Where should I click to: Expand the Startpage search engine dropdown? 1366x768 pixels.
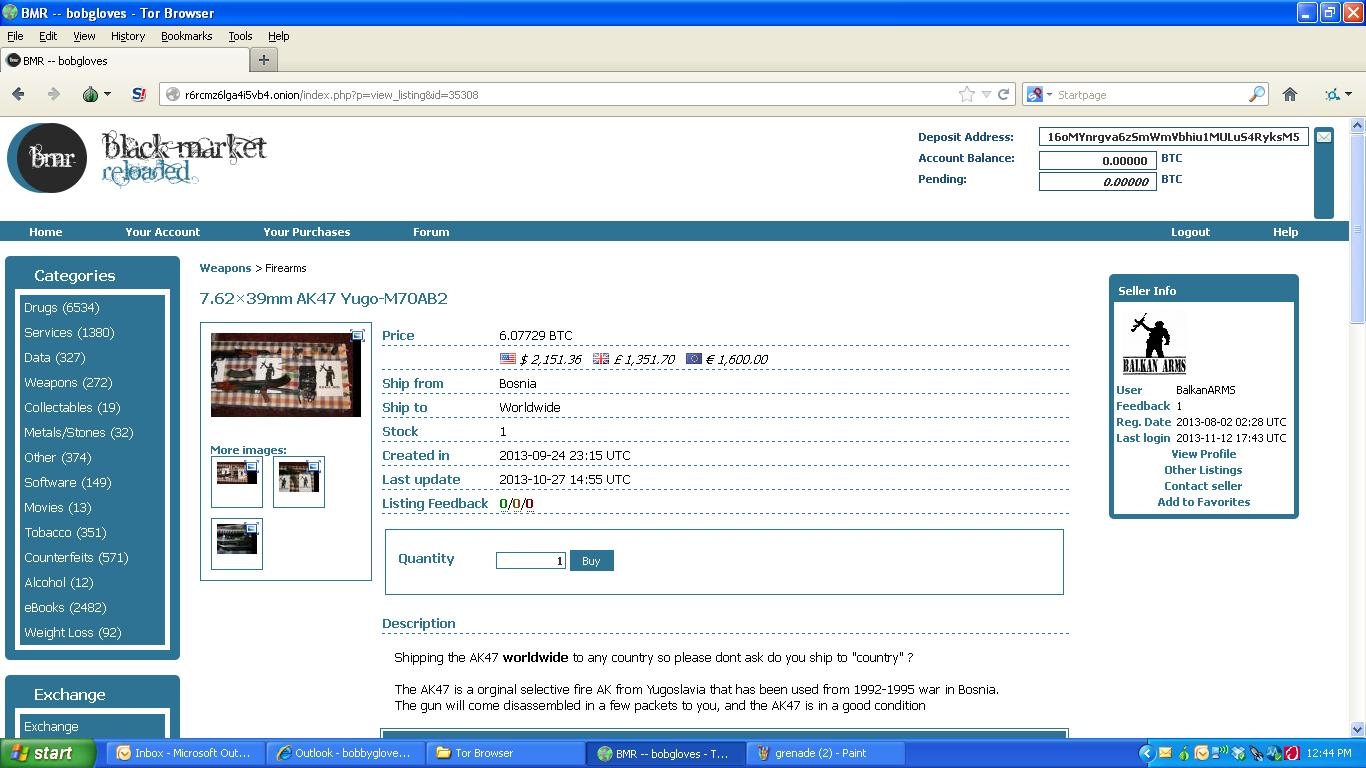[x=1039, y=94]
